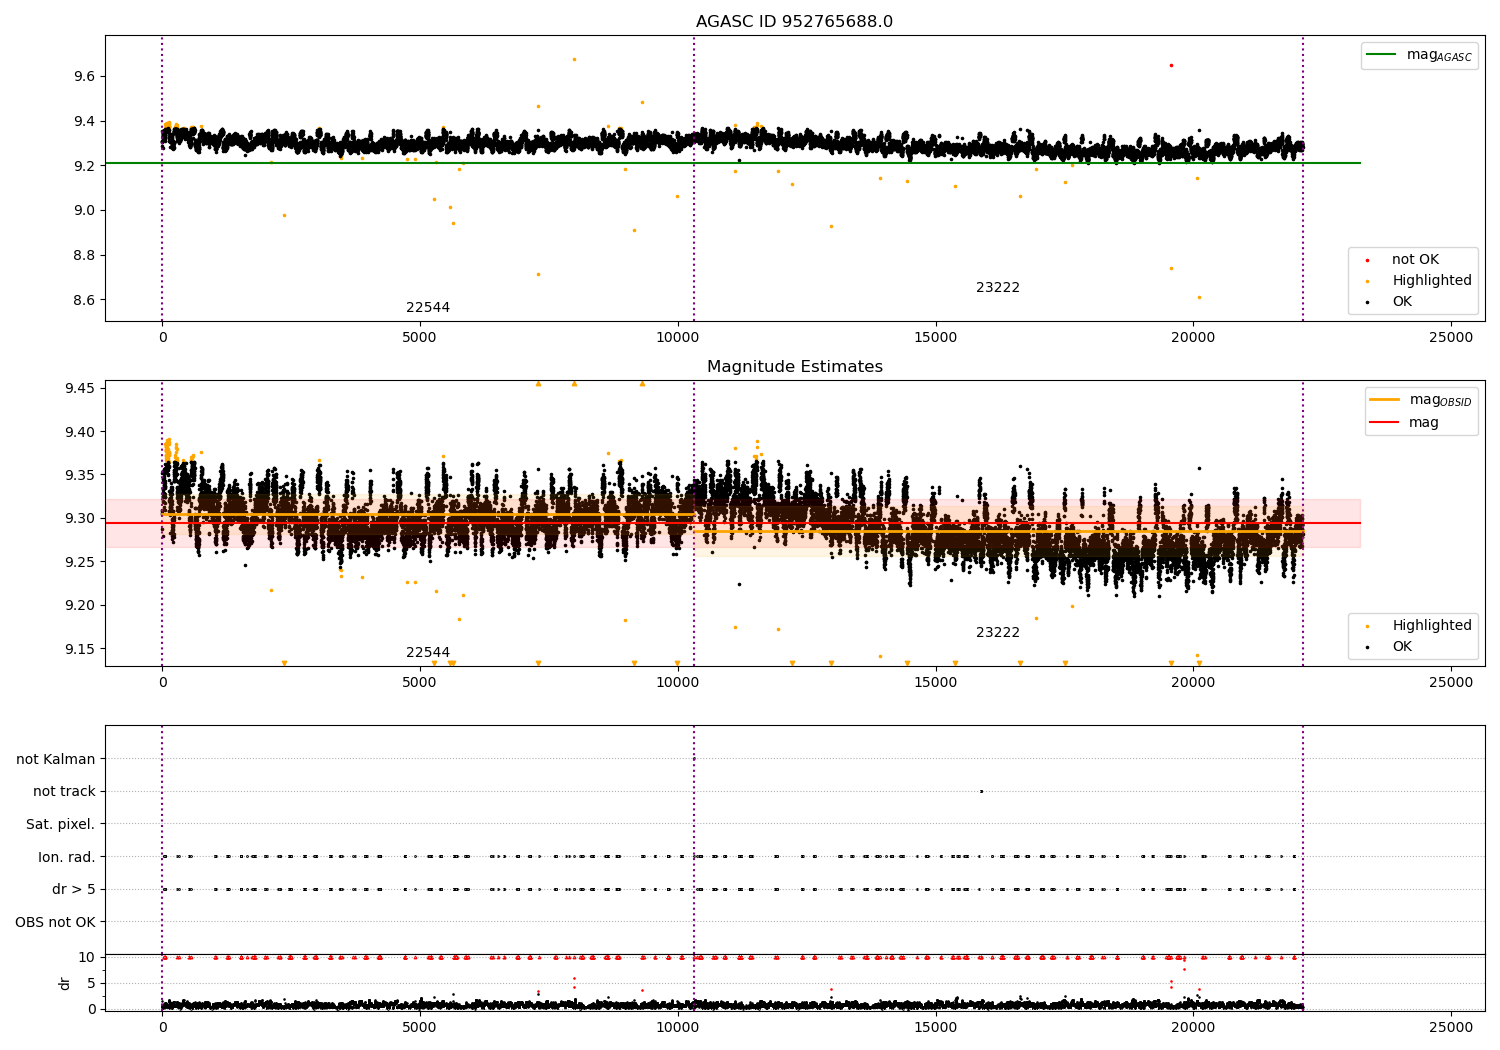Select the 'not OK' legend entry in top plot
The image size is (1500, 1050).
tap(1415, 260)
